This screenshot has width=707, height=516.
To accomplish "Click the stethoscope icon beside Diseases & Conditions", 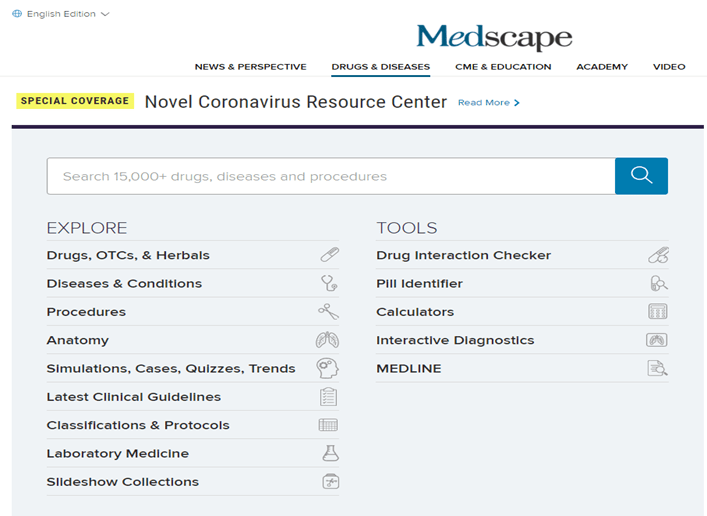I will 329,283.
